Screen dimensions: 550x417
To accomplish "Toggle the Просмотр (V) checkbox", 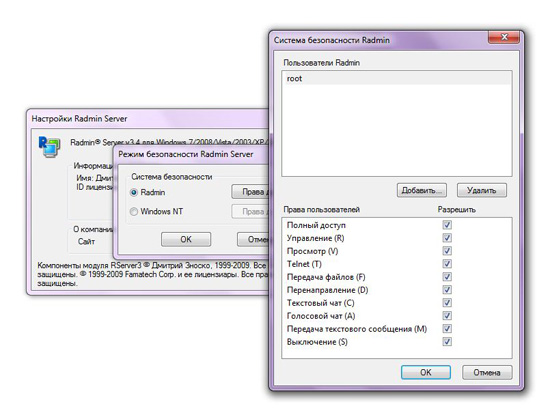I will click(447, 251).
